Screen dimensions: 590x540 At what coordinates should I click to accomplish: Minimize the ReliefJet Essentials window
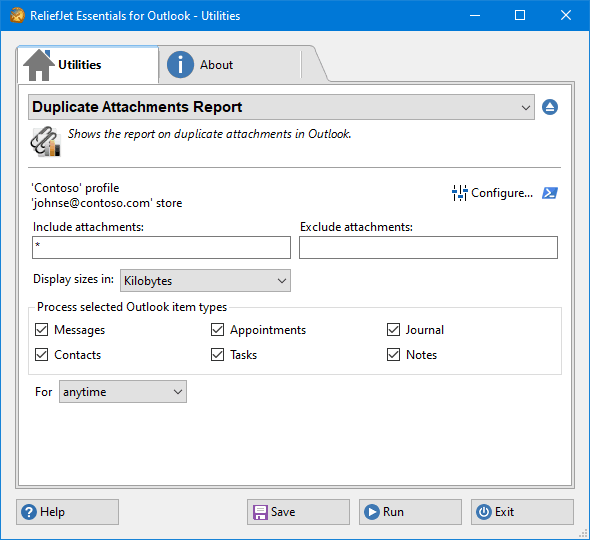475,15
